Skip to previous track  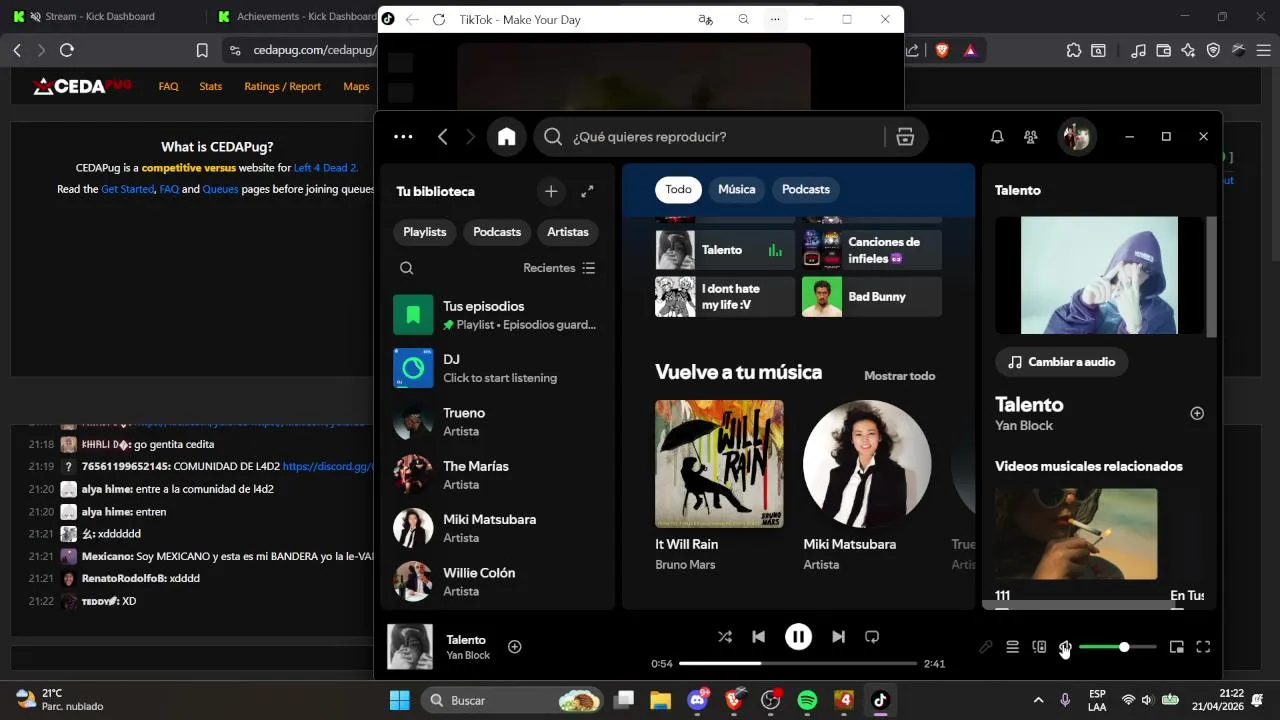click(758, 637)
